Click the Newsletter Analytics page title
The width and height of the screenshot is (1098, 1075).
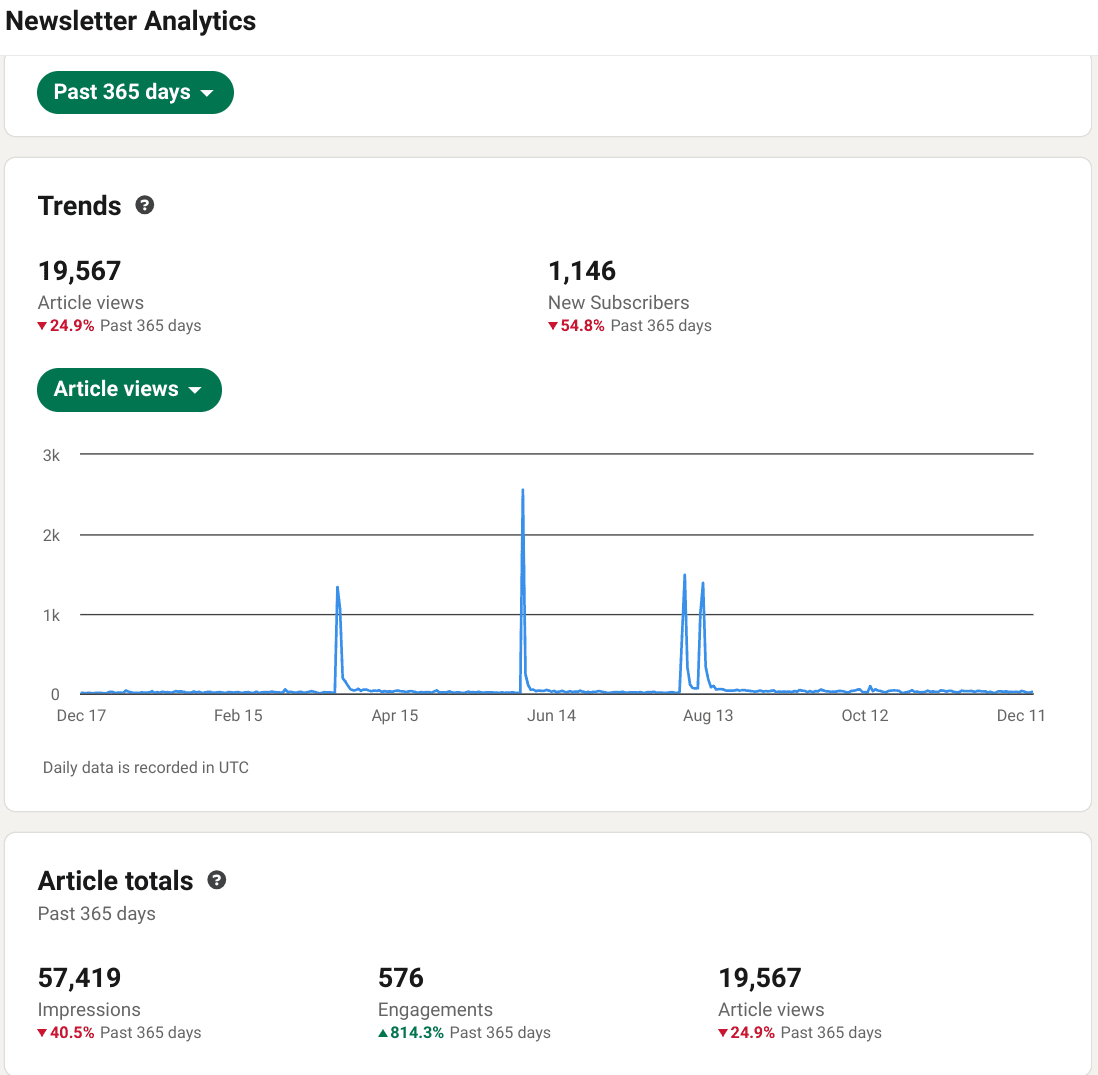pos(130,21)
